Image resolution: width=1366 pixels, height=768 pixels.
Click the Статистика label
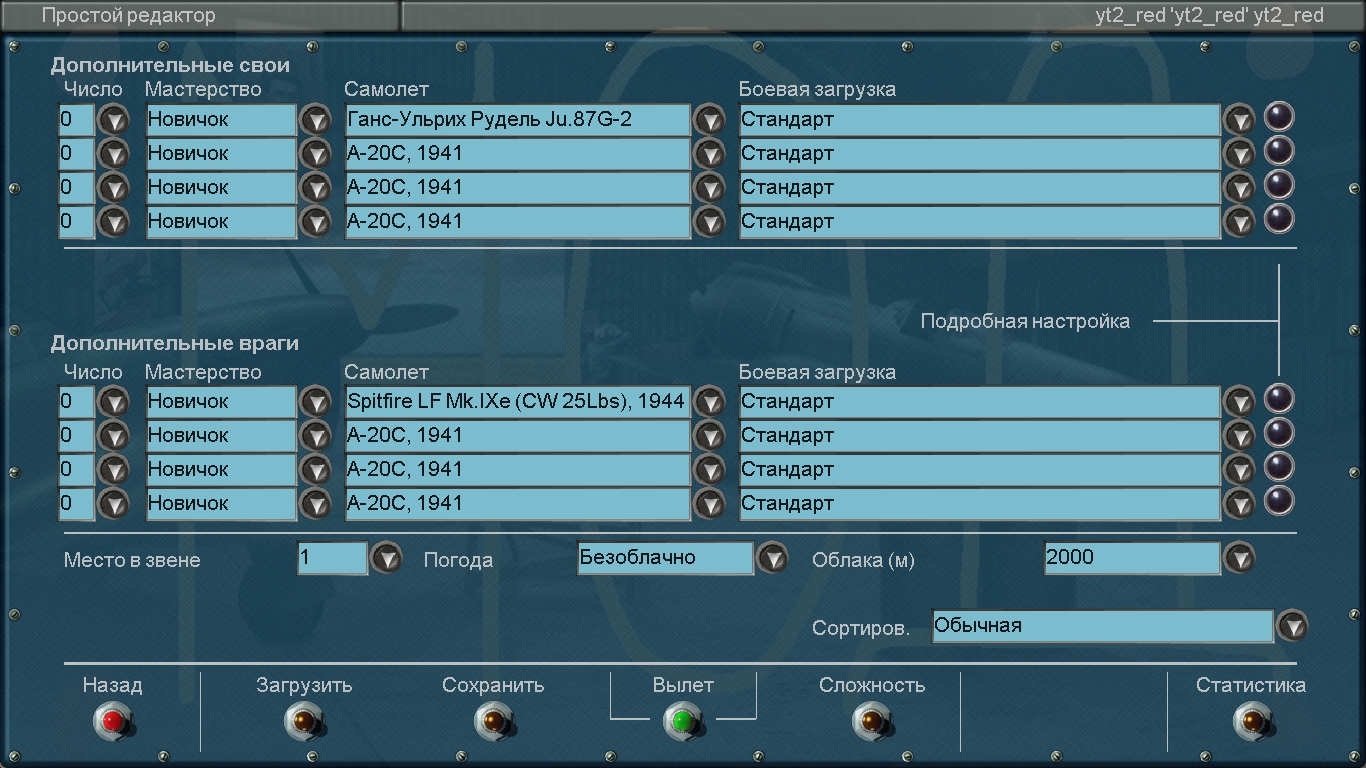pos(1251,686)
